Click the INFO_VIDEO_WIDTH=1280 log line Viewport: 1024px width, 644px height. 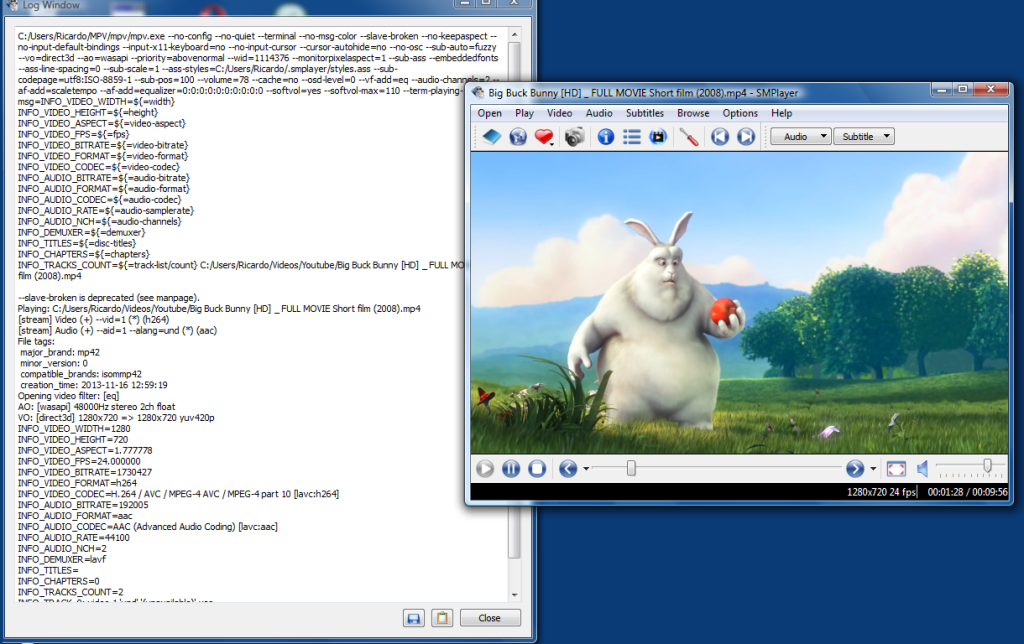(74, 428)
